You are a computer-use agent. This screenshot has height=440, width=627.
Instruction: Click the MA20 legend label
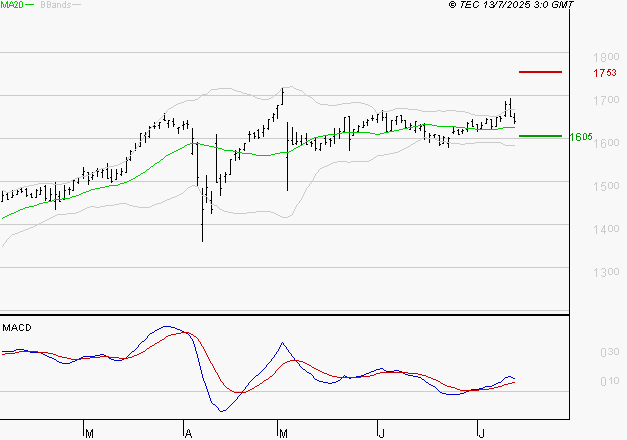tap(11, 6)
